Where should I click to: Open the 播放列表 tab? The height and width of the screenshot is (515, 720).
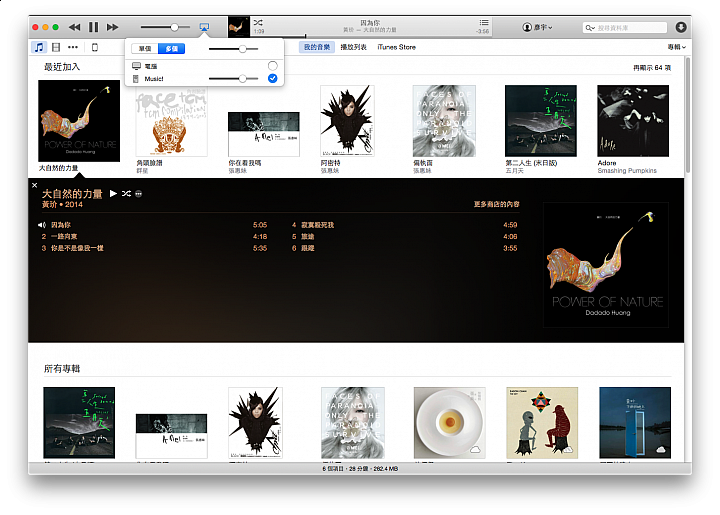[x=353, y=47]
